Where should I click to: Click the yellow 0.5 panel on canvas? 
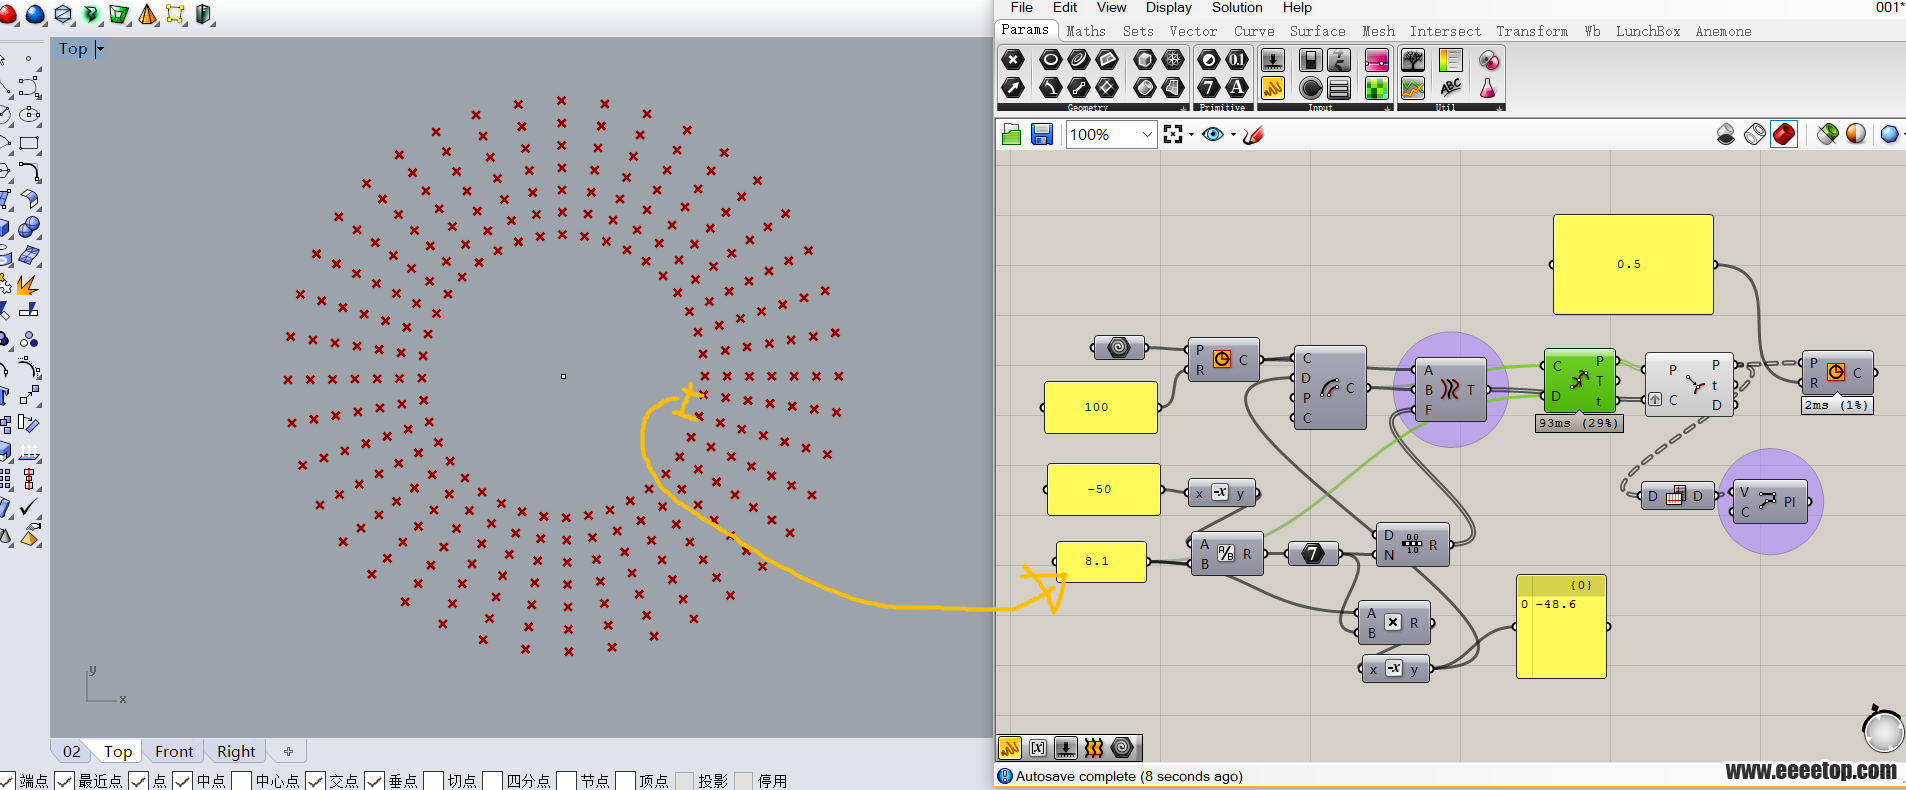point(1633,265)
